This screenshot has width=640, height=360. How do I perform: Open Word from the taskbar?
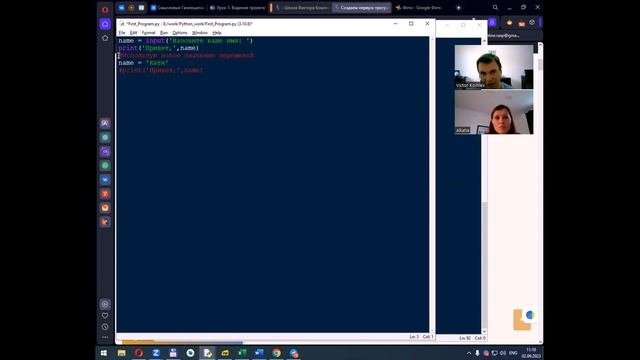(259, 353)
